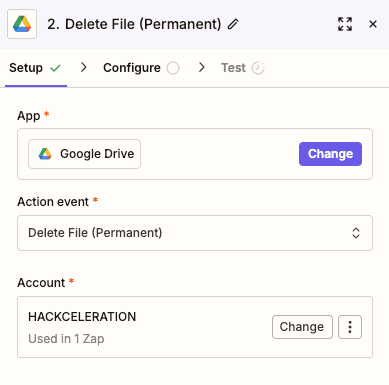Screen dimensions: 389x385
Task: Click the purple Change button for the App
Action: point(330,154)
